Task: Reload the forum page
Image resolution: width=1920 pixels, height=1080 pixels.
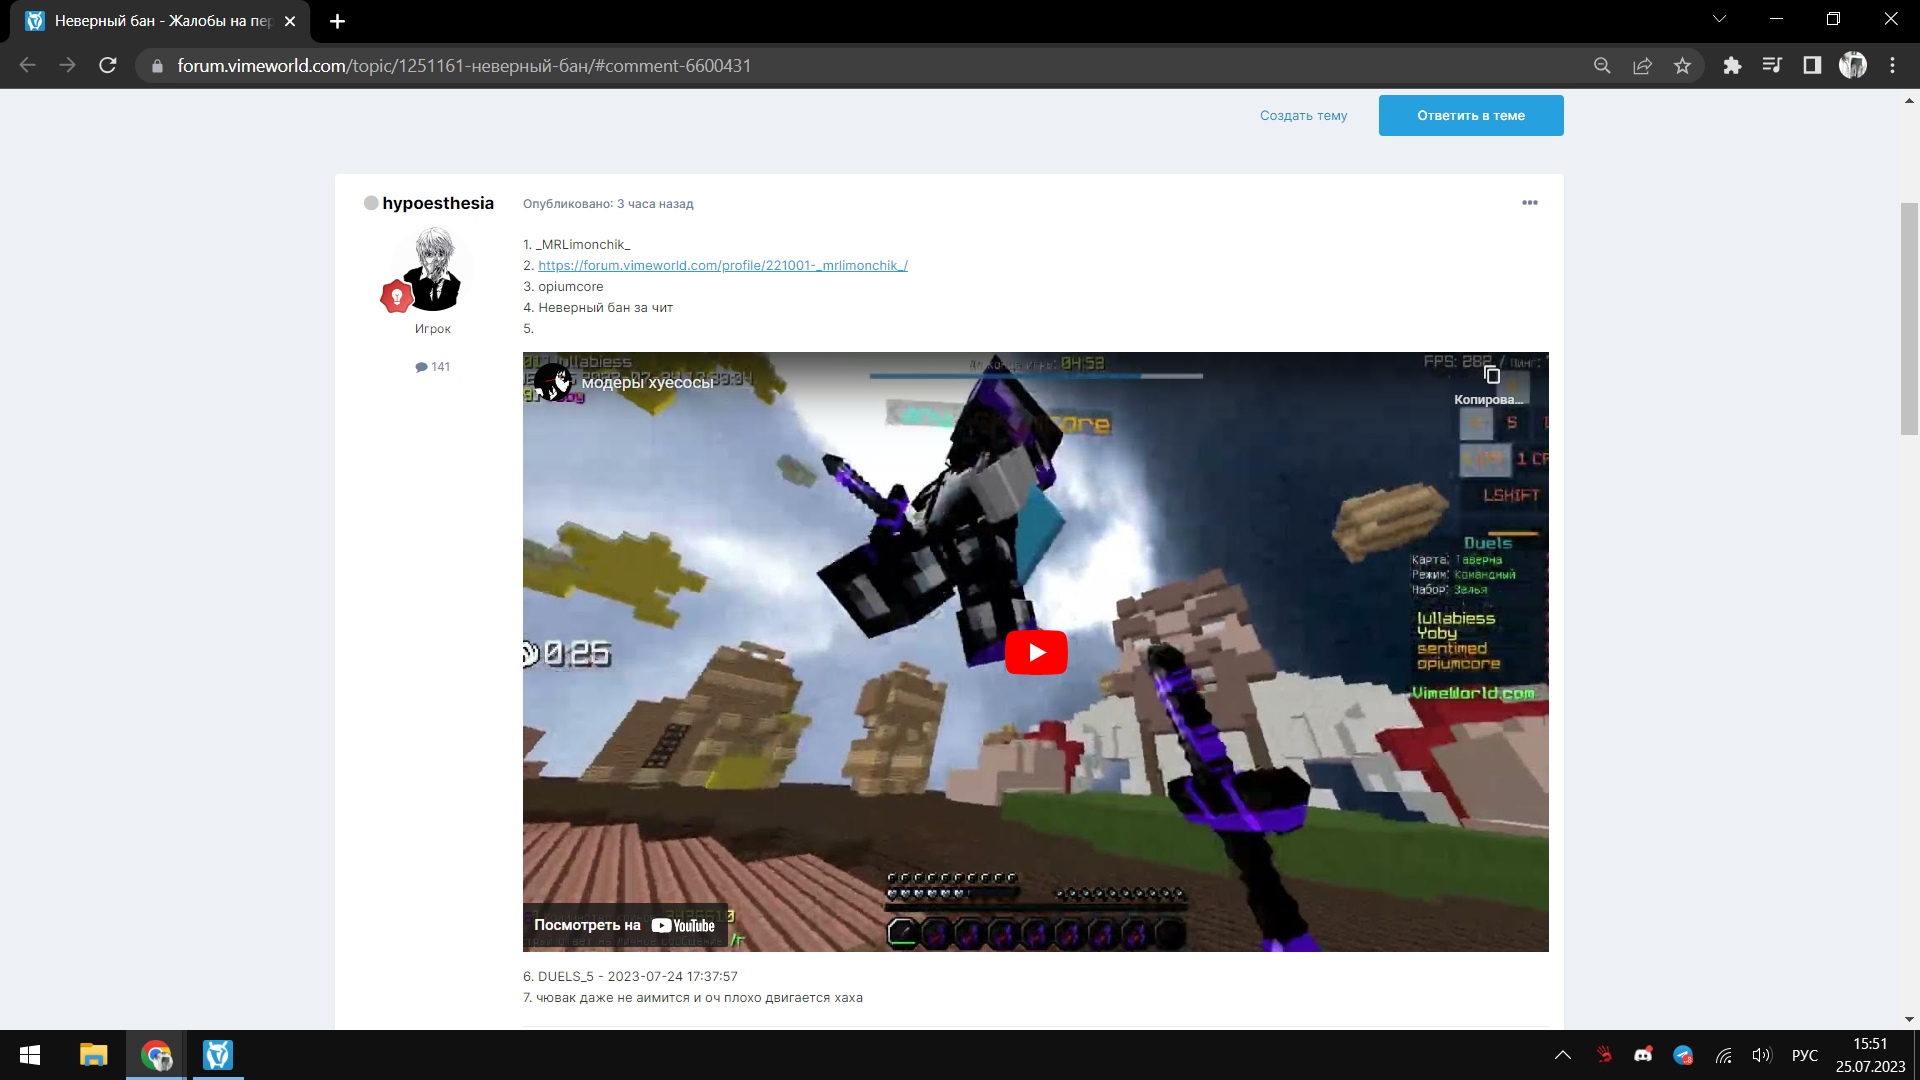Action: tap(108, 66)
